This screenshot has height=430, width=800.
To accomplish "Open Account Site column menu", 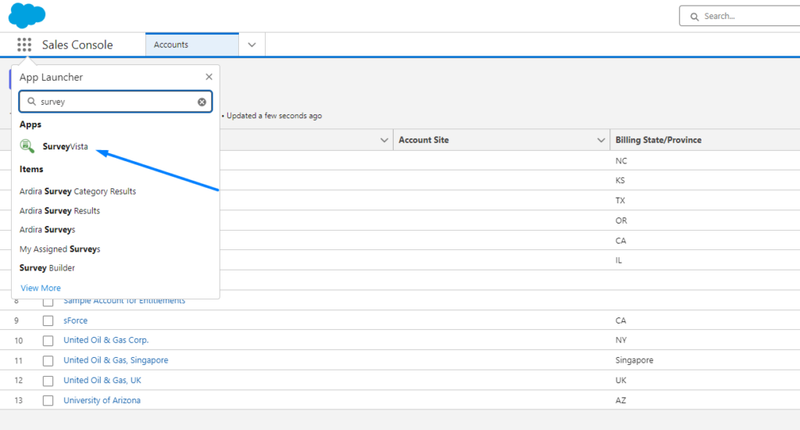I will pos(601,140).
